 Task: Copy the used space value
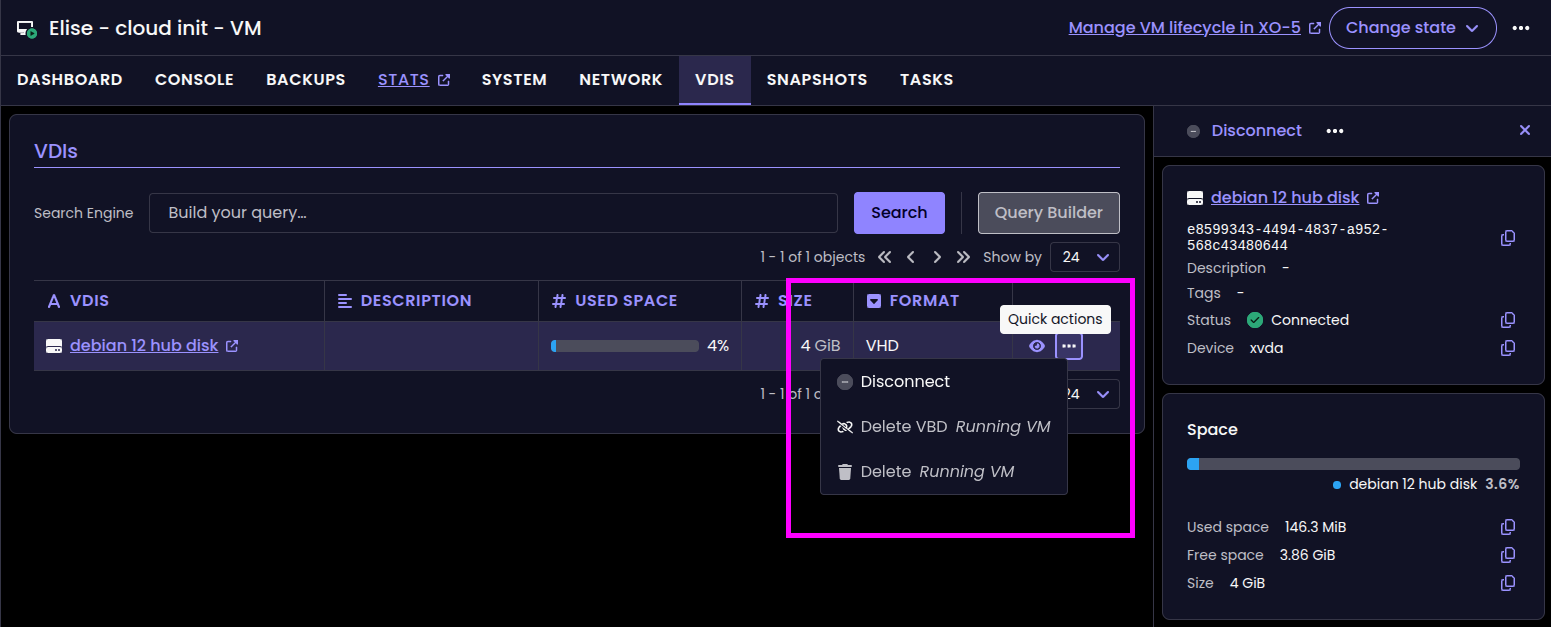click(x=1508, y=527)
